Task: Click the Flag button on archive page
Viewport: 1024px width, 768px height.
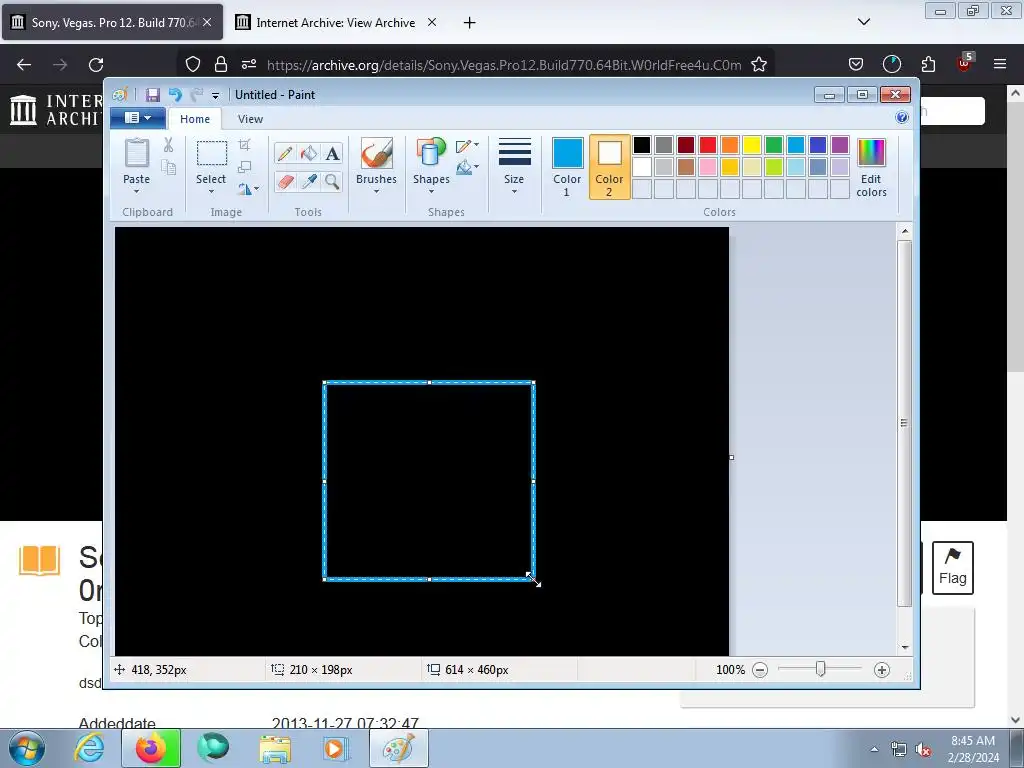Action: (x=952, y=568)
